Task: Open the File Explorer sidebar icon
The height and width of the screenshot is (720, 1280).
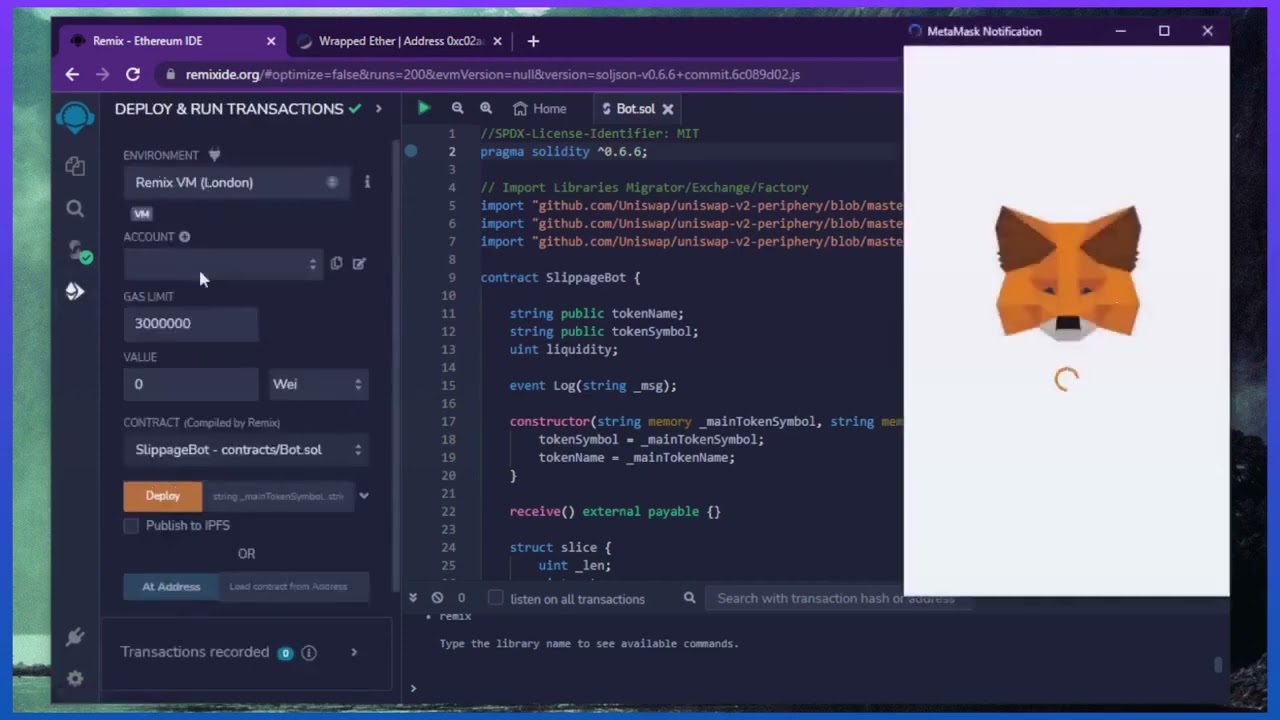Action: tap(75, 166)
